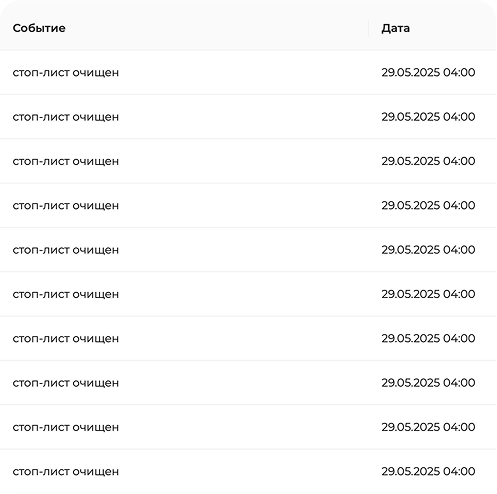Screen dimensions: 497x494
Task: Select the fourth стоп-лист очищен event row
Action: [248, 205]
